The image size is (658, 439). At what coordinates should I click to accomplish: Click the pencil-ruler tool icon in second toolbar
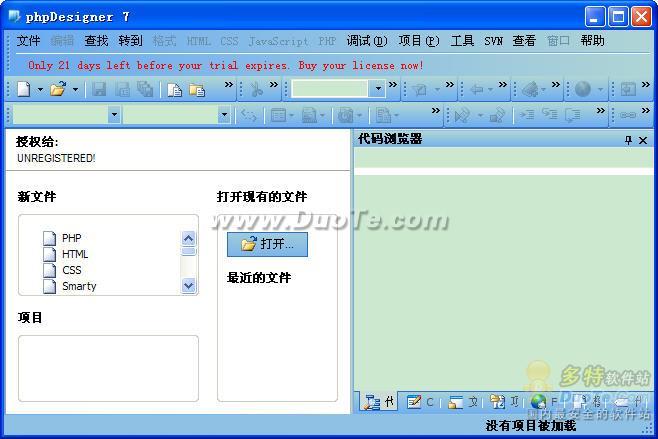(x=462, y=115)
